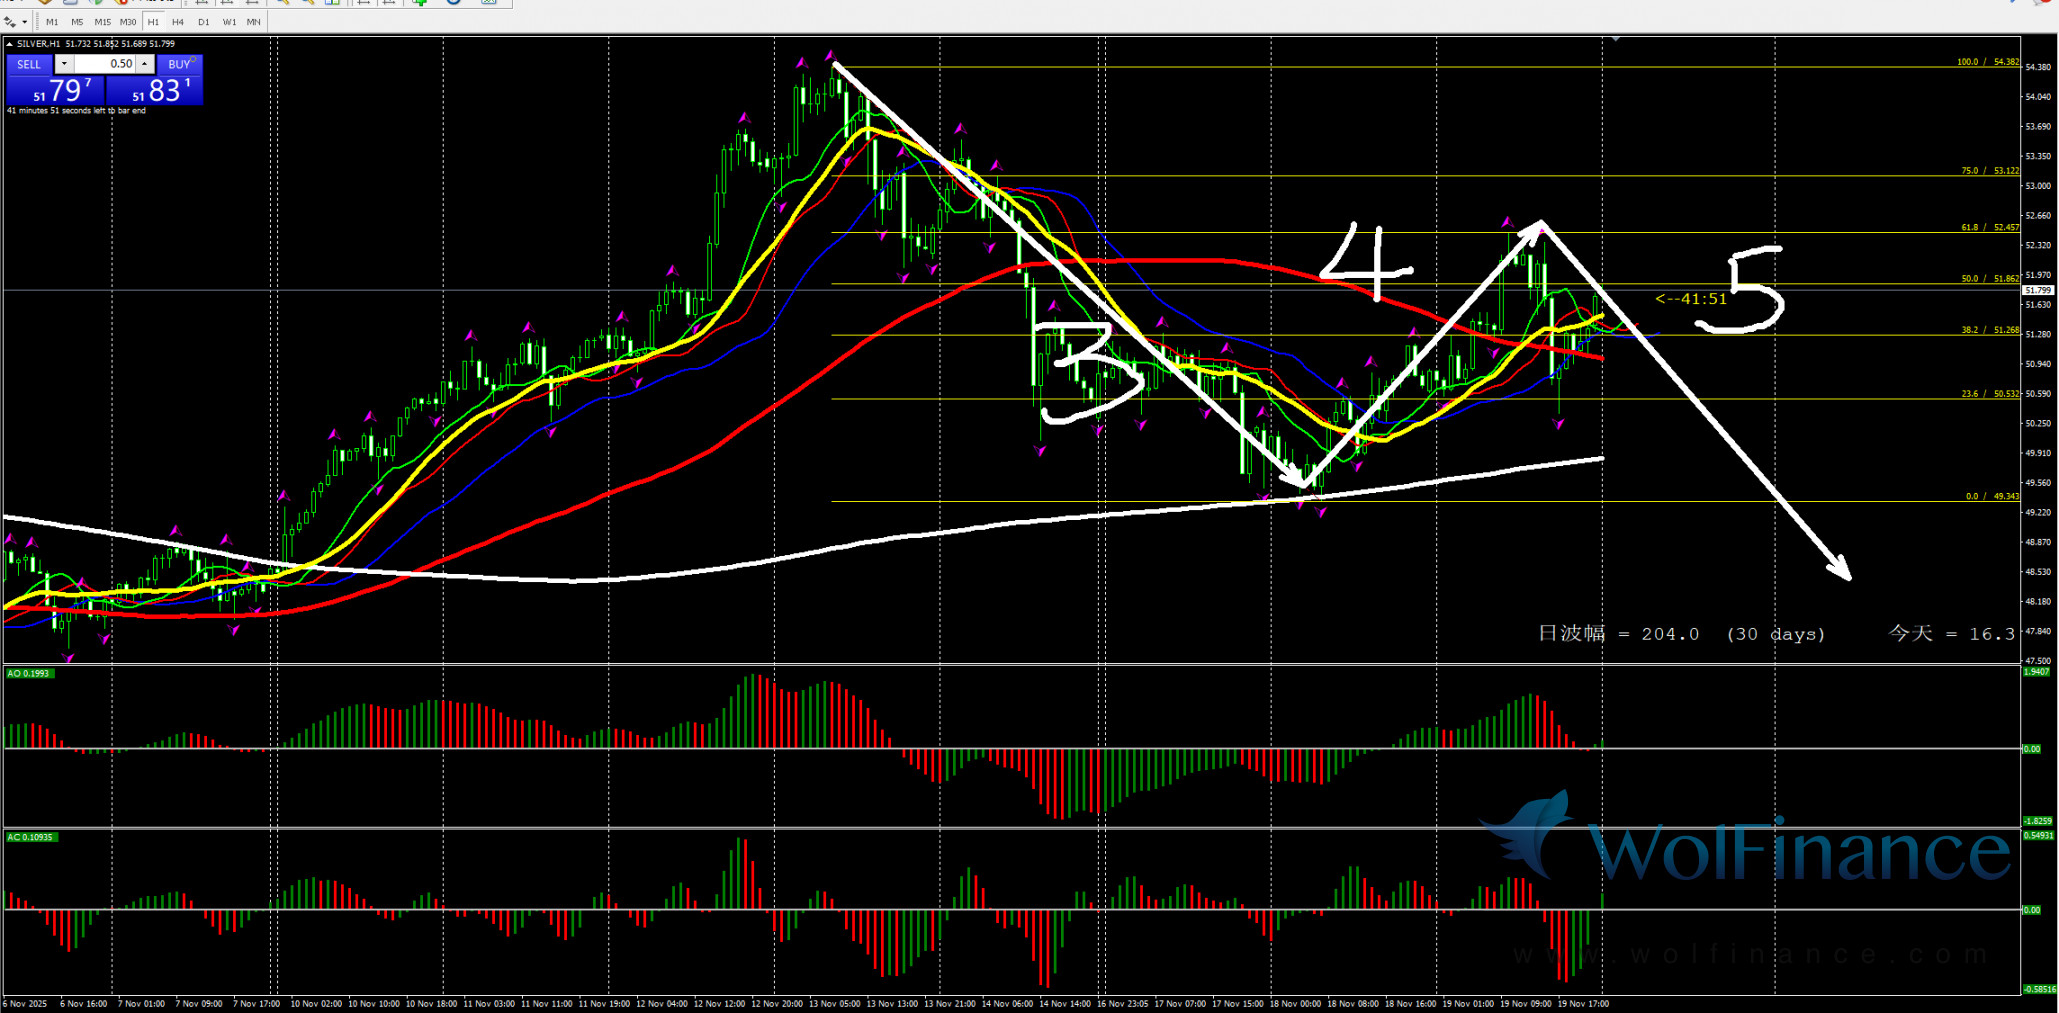This screenshot has height=1013, width=2059.
Task: Select the Fibonacci 61.8 level label
Action: 1989,228
